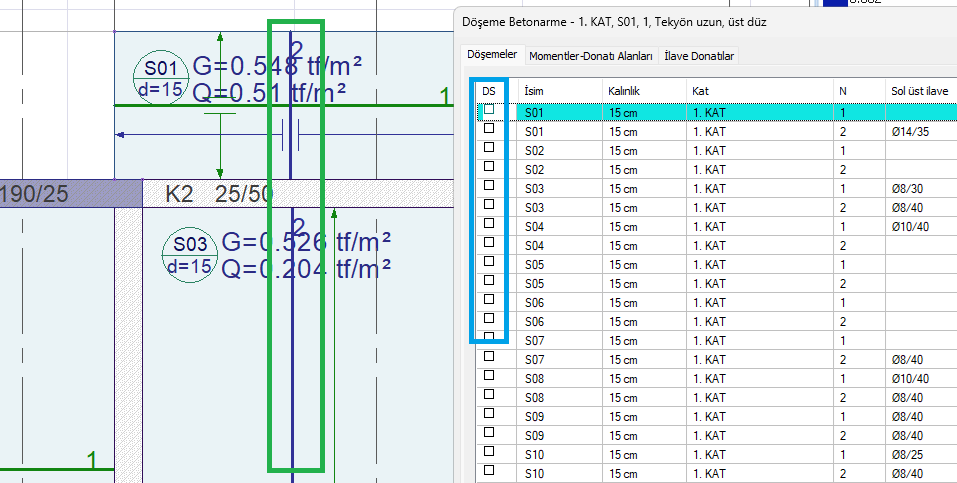Switch to the Döşemeler tab
957x483 pixels.
[x=492, y=54]
